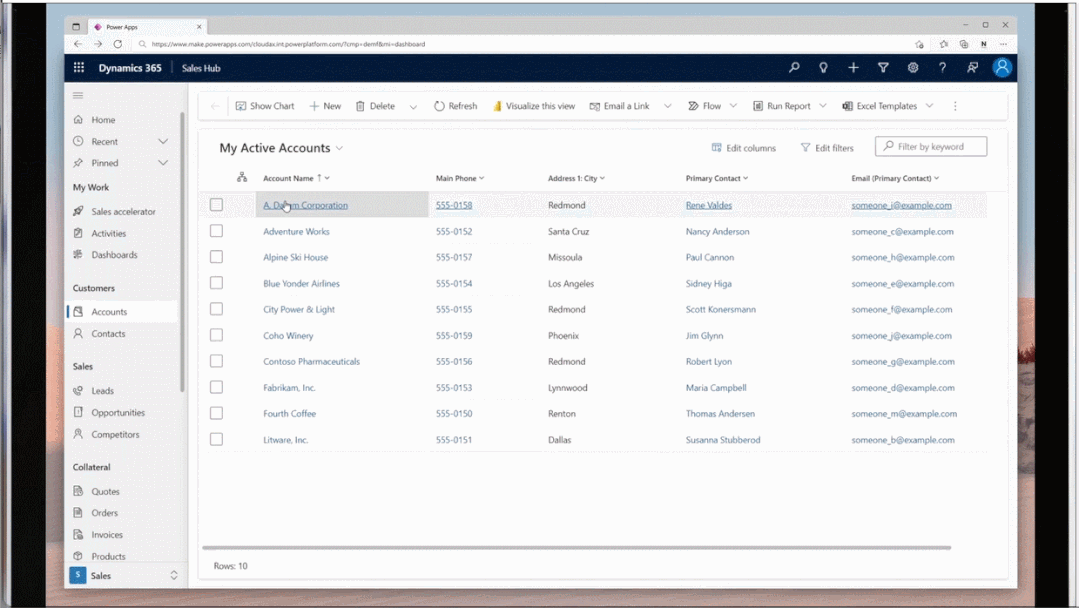
Task: Select checkbox for Blue Yonder Airlines row
Action: click(216, 283)
